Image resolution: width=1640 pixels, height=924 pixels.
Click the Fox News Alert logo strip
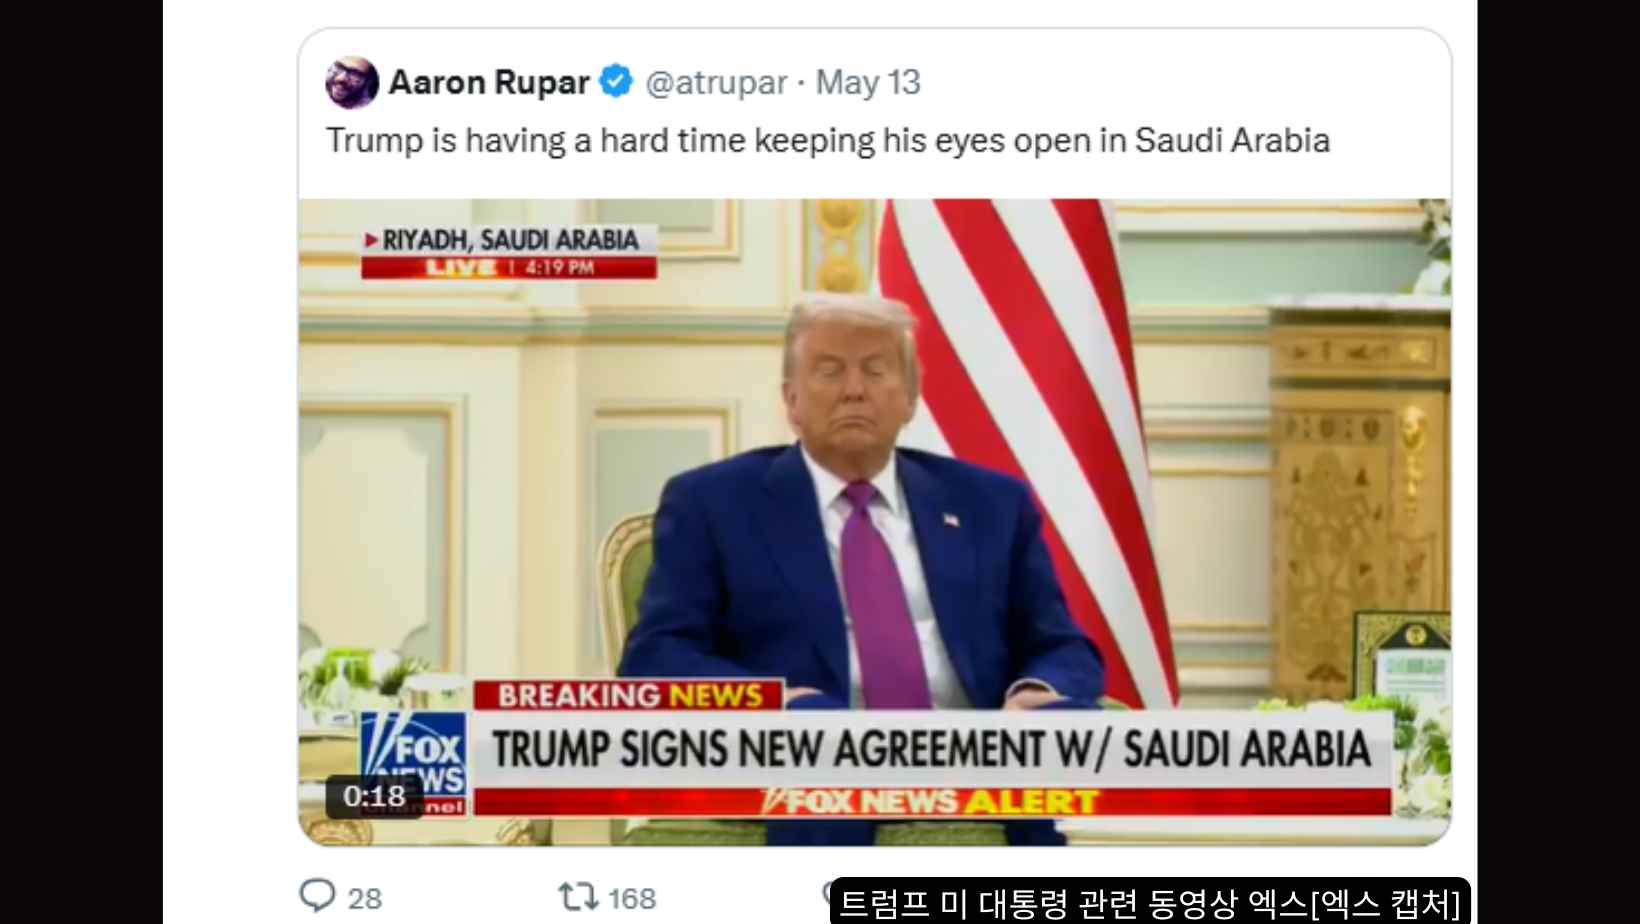932,801
